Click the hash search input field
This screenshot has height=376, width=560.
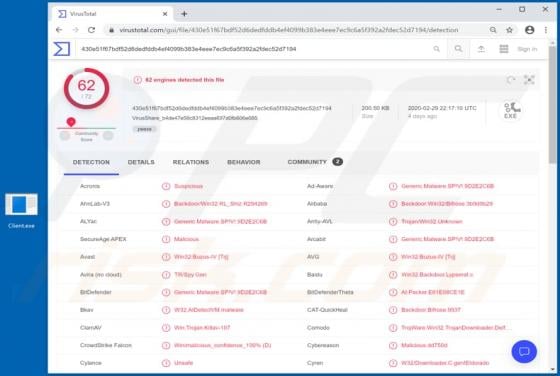coord(254,49)
